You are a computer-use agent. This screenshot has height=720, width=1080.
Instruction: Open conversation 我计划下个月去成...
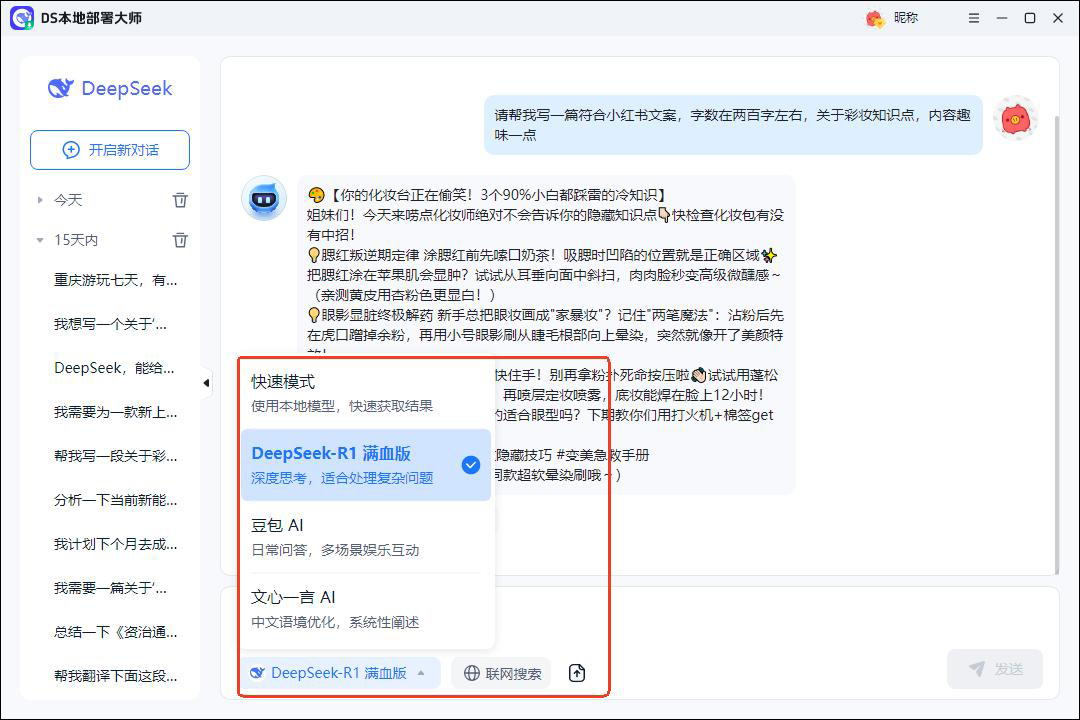tap(116, 544)
